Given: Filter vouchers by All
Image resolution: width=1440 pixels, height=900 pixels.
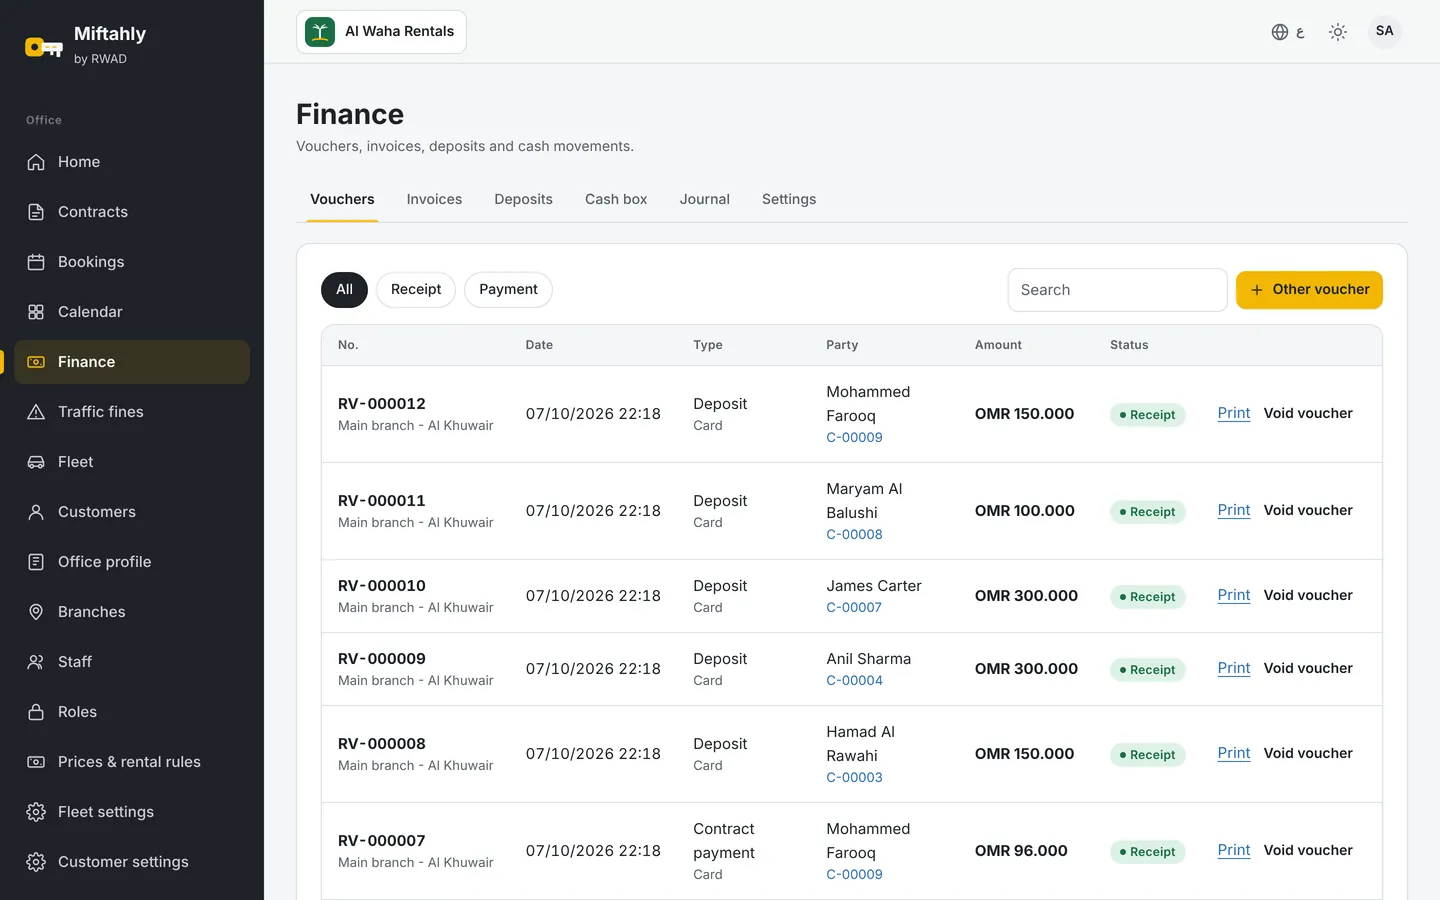Looking at the screenshot, I should (344, 290).
